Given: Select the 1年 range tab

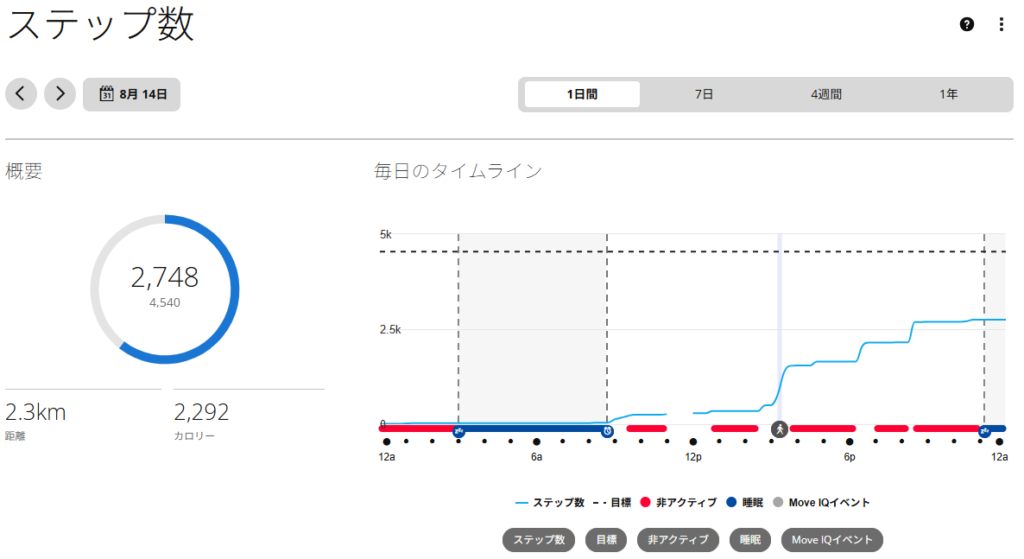Looking at the screenshot, I should (x=948, y=94).
